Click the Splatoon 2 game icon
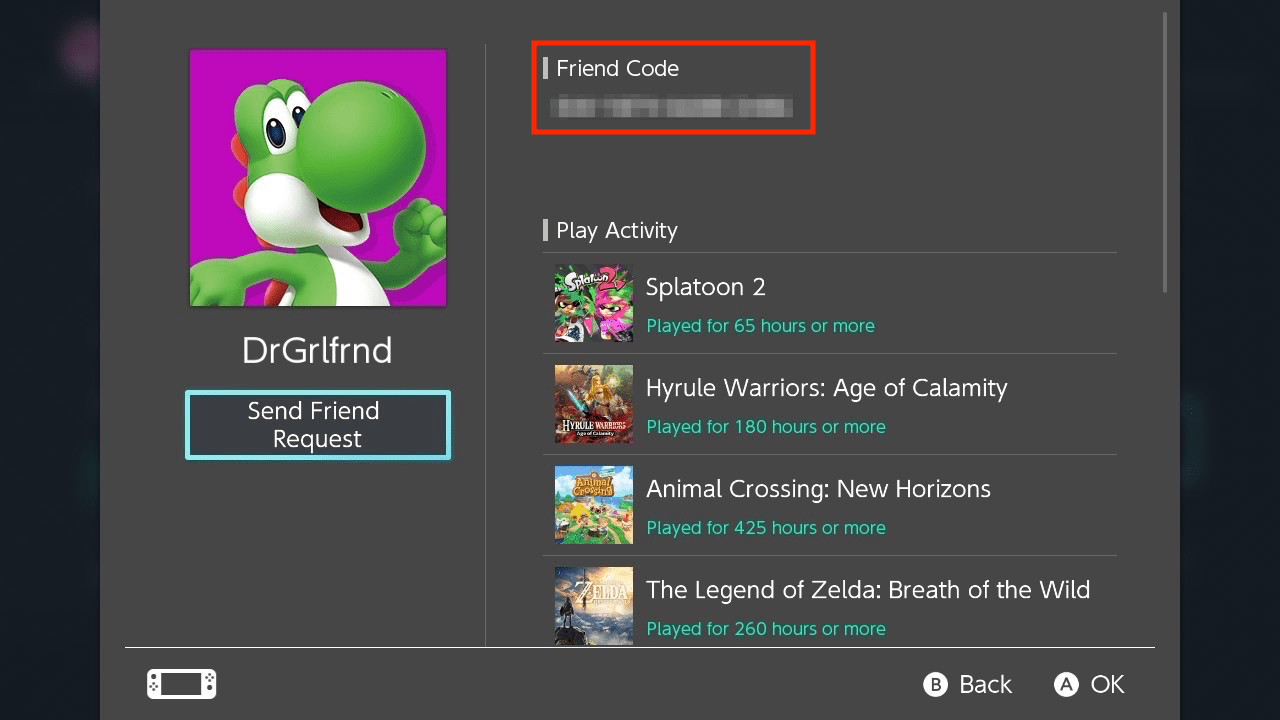The image size is (1280, 720). click(x=594, y=303)
